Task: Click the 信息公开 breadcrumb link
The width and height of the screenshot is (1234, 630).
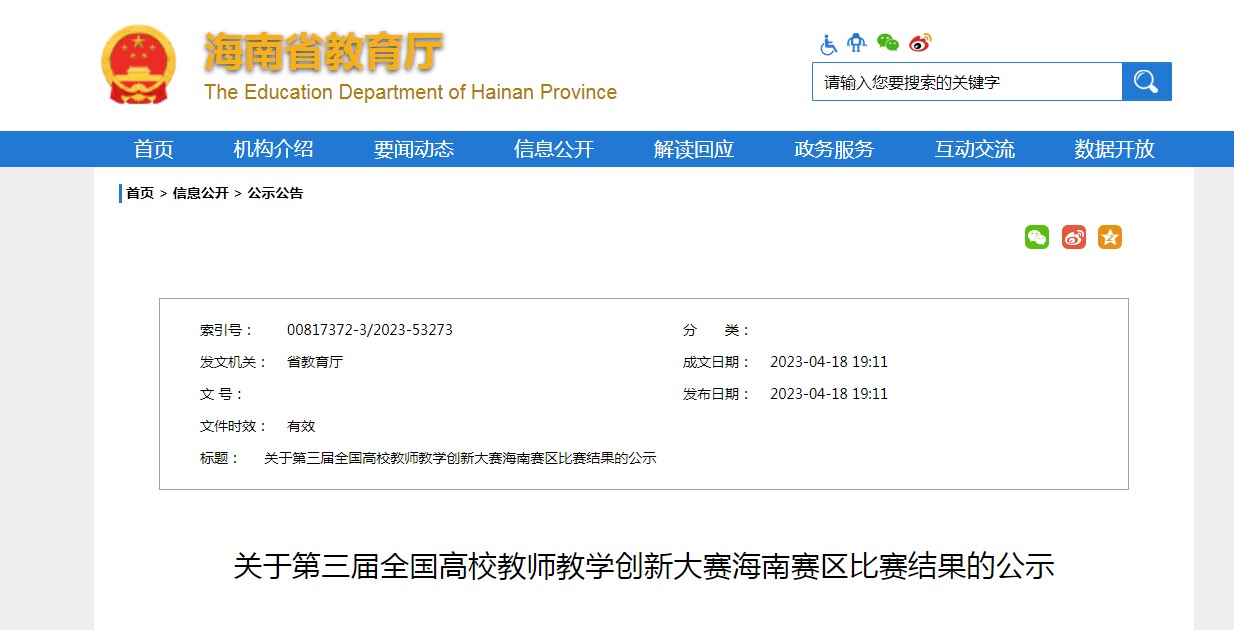Action: (200, 193)
